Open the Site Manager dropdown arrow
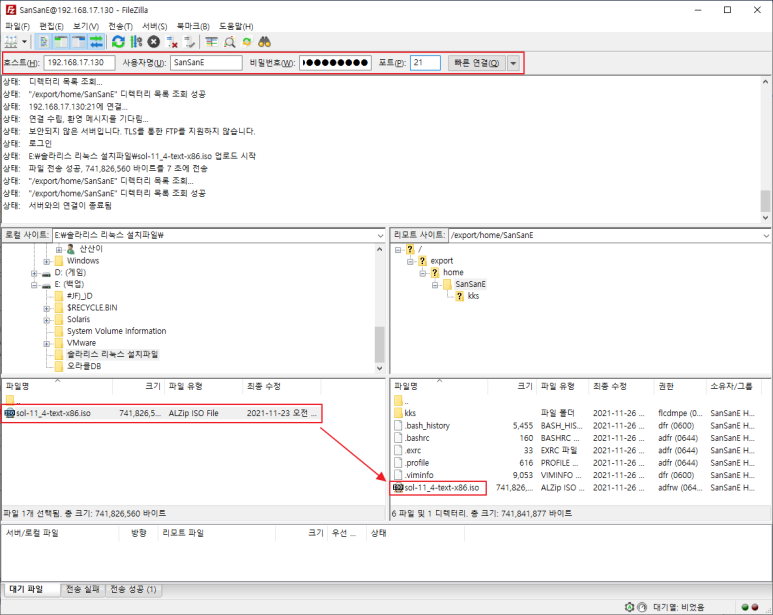 (x=25, y=42)
